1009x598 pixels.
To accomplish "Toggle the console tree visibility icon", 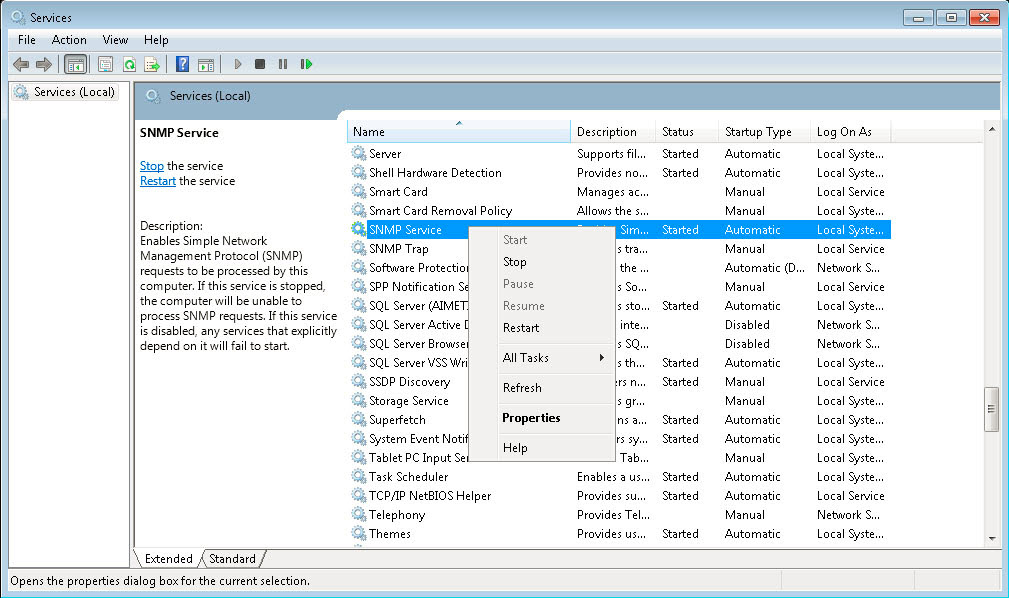I will 76,64.
